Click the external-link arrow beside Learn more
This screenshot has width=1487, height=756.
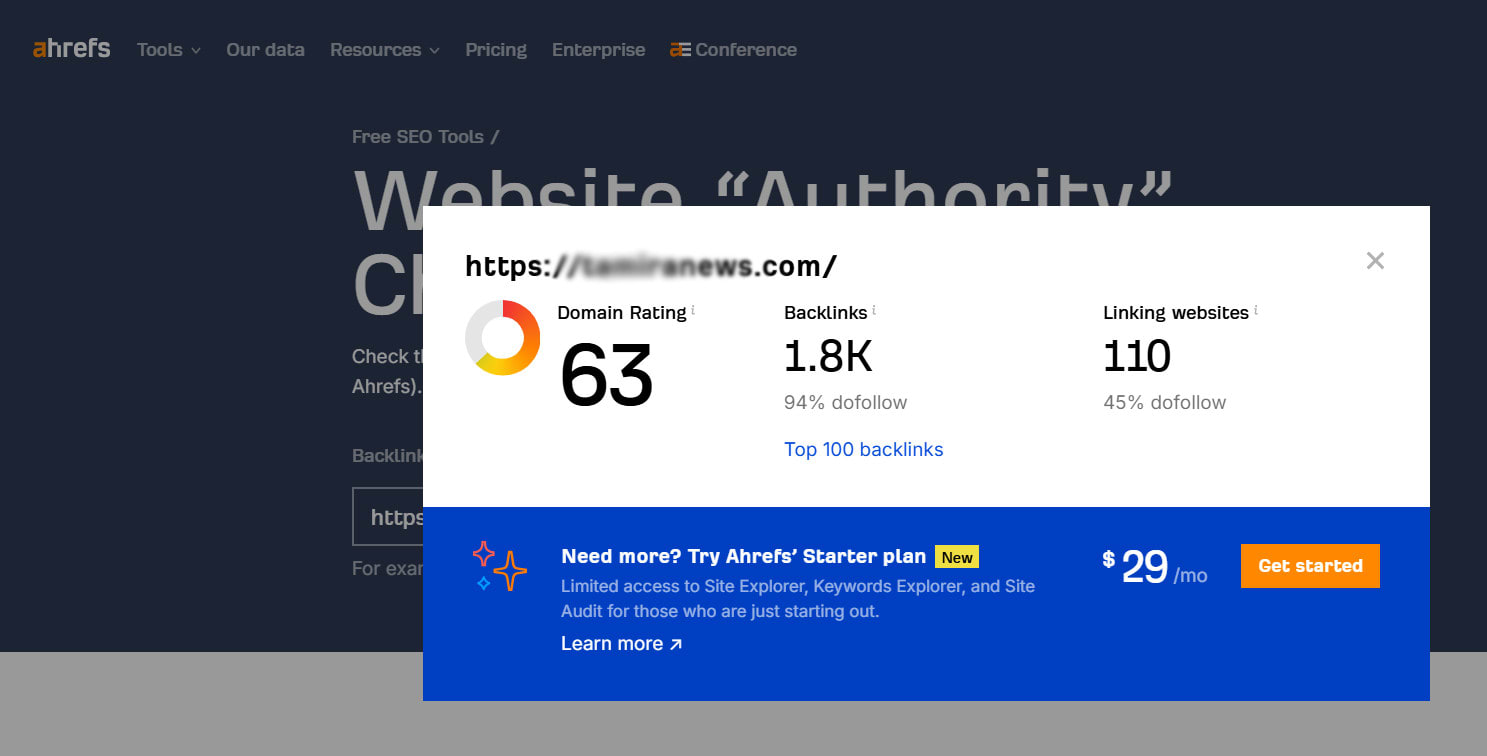[x=678, y=643]
